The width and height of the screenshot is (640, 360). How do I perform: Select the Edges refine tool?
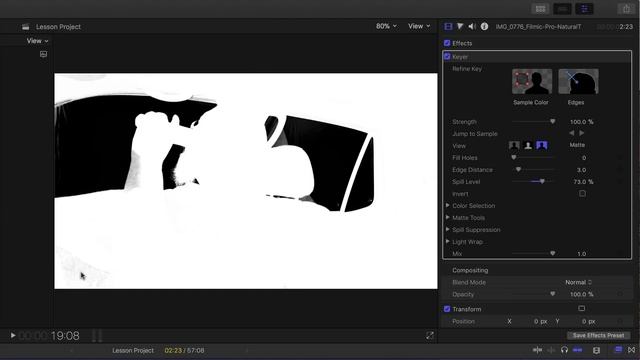[x=578, y=81]
